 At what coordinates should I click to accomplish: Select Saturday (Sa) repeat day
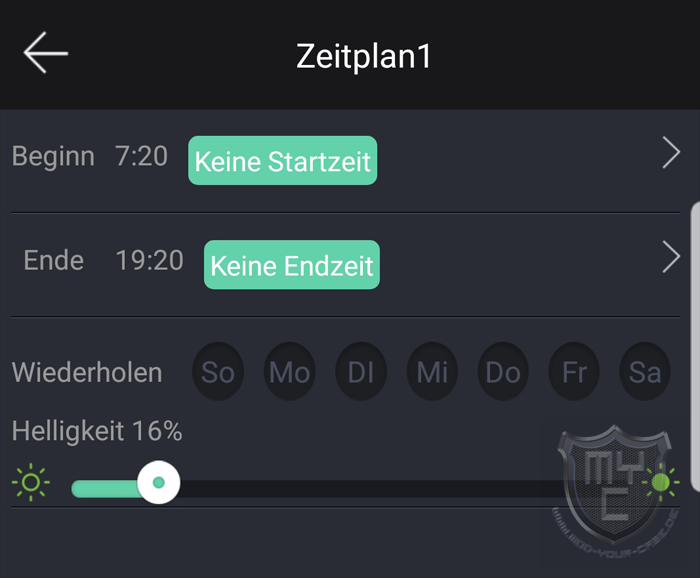[645, 371]
